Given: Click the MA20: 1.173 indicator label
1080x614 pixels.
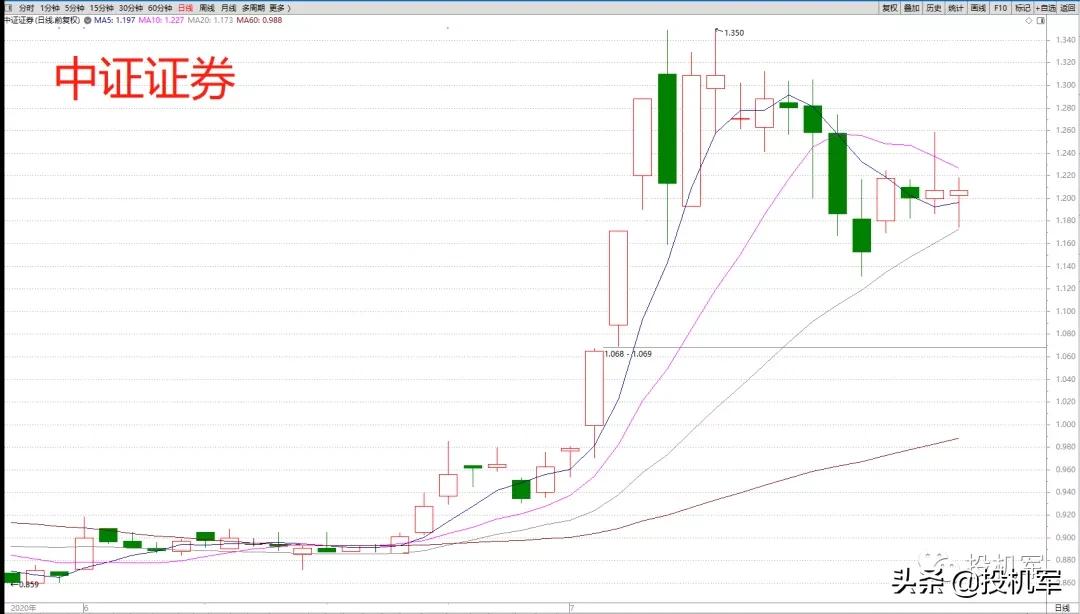Looking at the screenshot, I should [210, 20].
